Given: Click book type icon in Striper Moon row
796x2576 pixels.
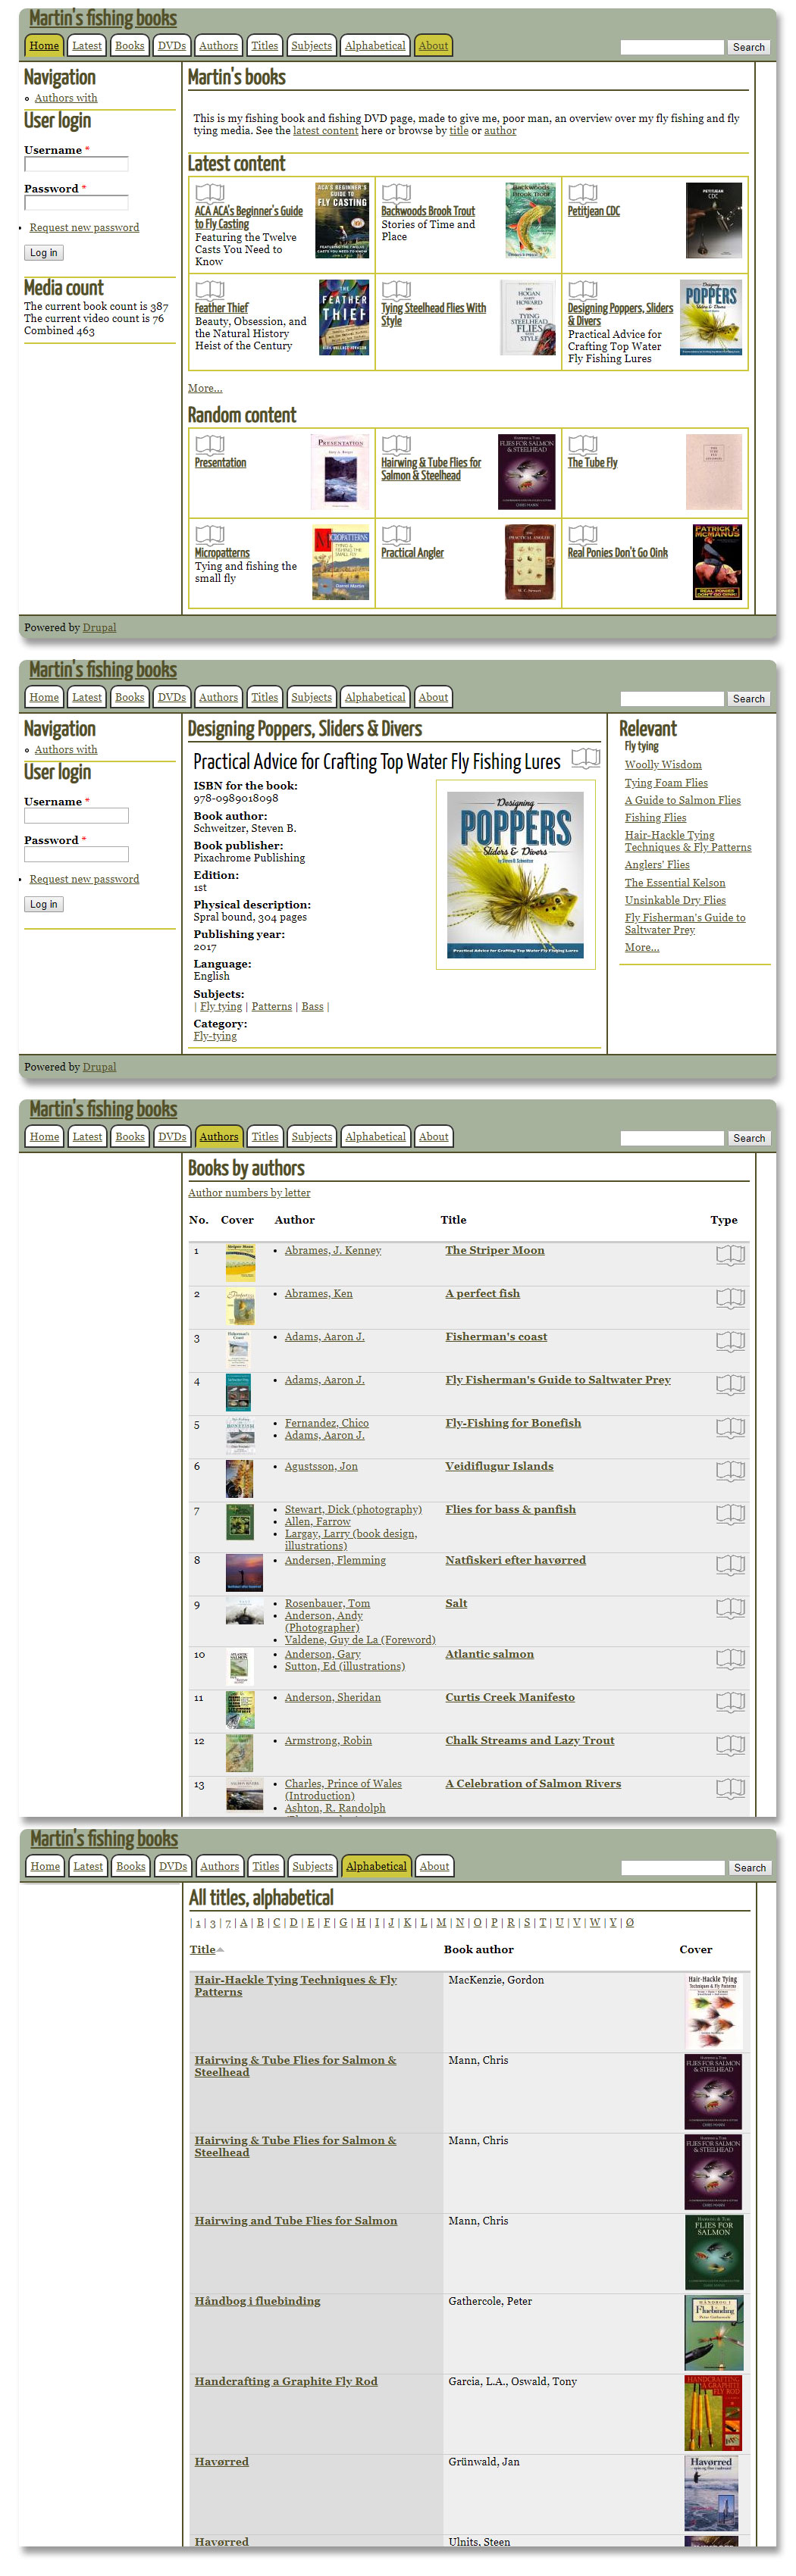Looking at the screenshot, I should [x=730, y=1255].
